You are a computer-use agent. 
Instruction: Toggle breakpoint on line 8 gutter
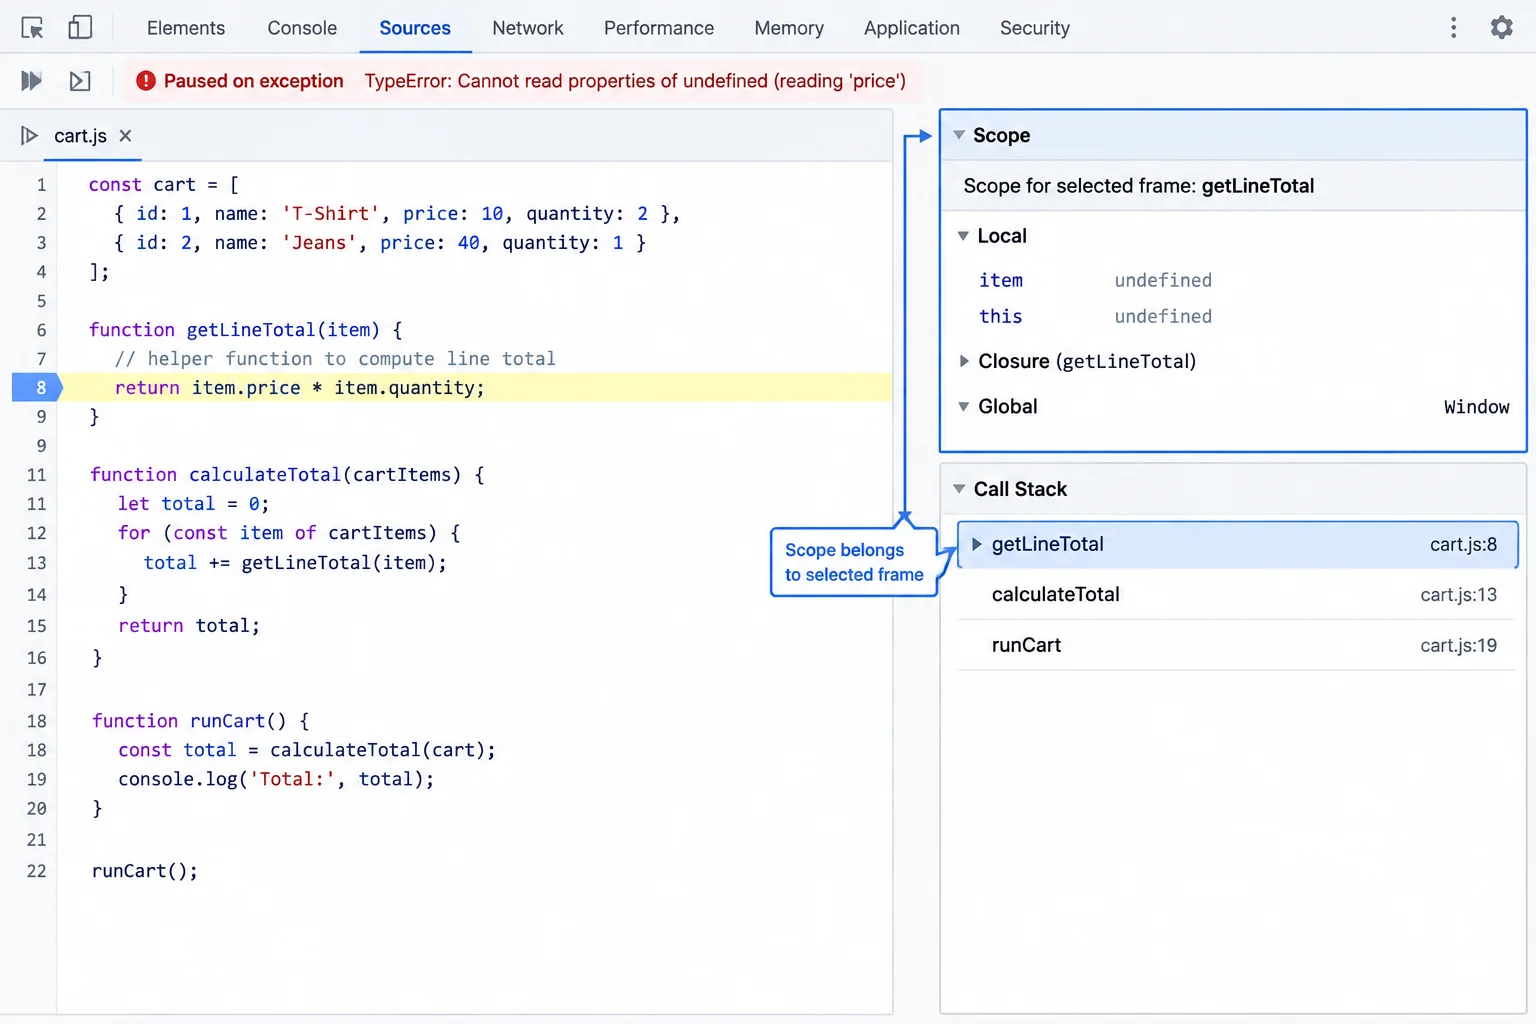(x=37, y=387)
